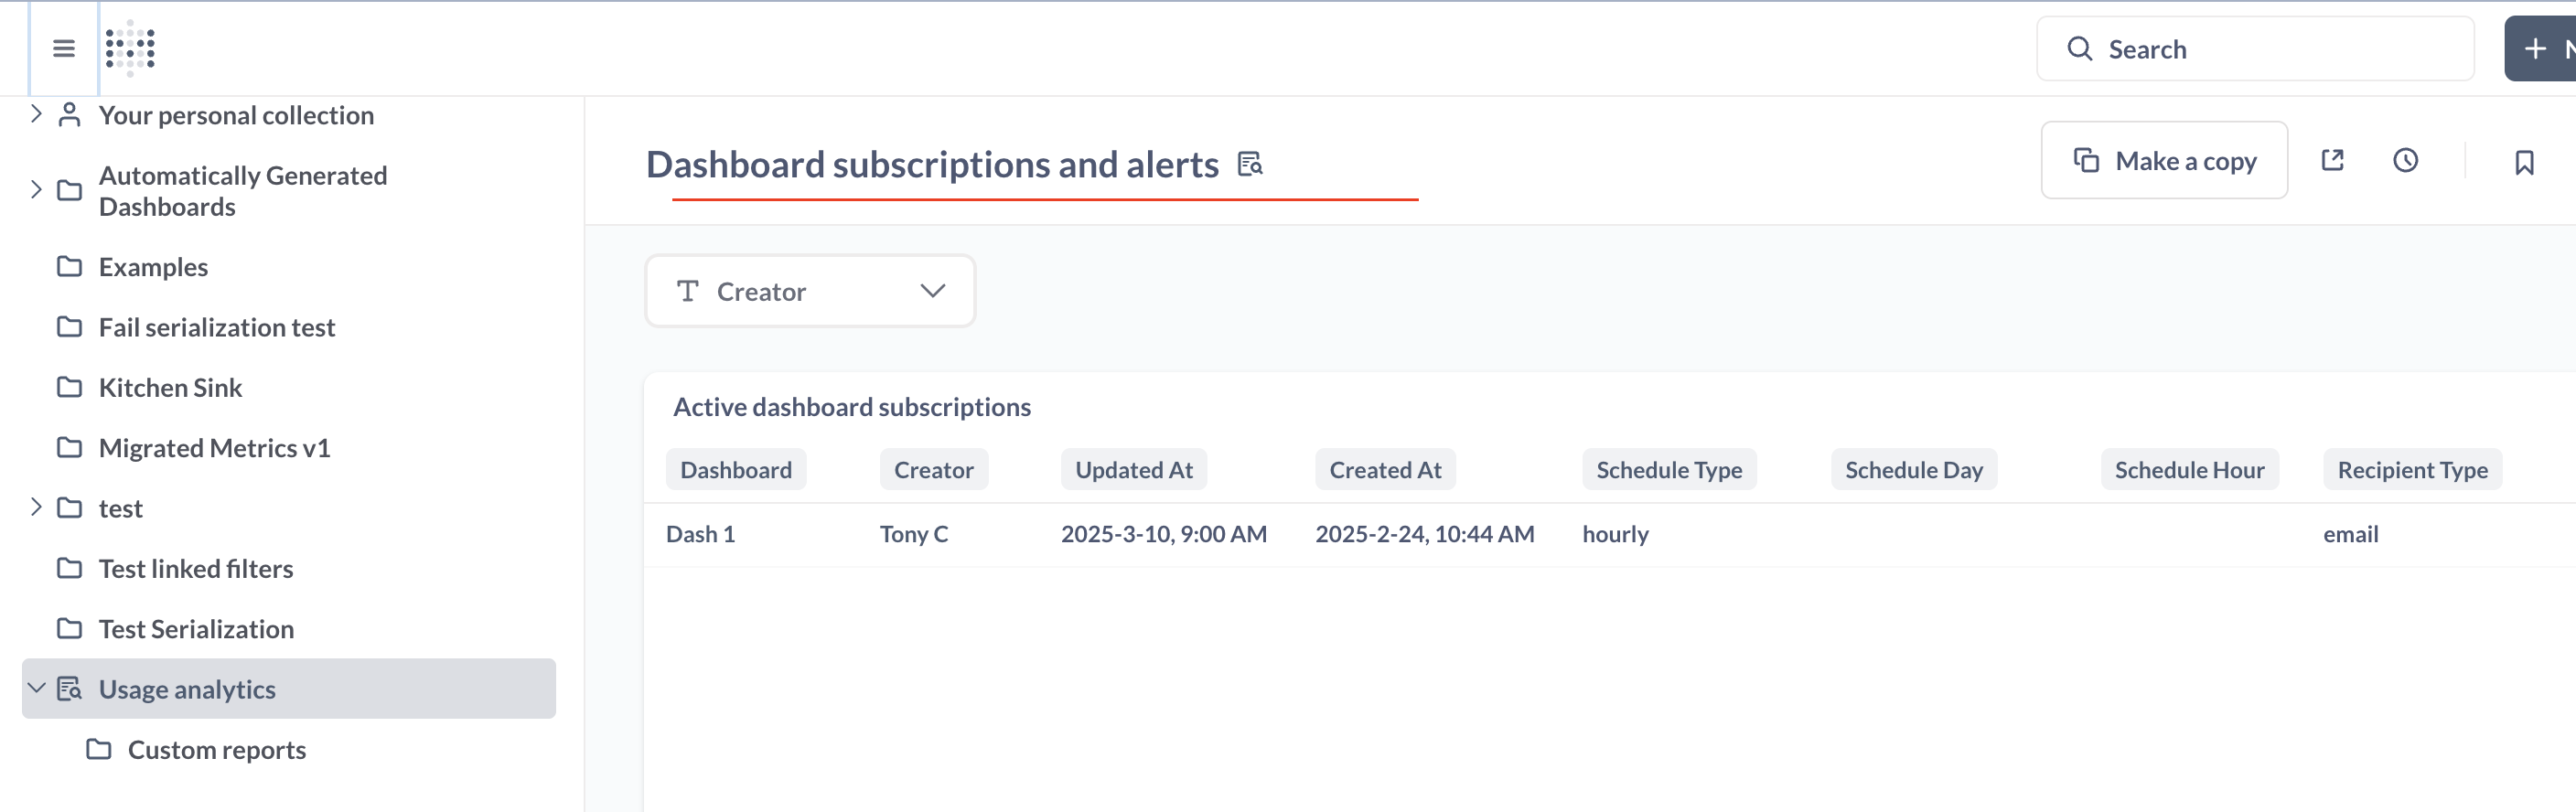Screen dimensions: 2576x812
Task: Click the test folder icon
Action: point(69,507)
